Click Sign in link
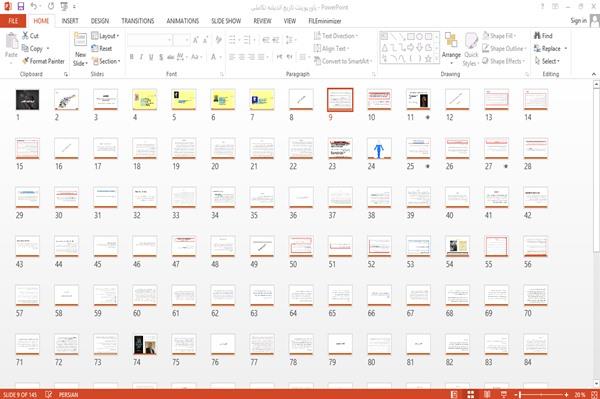 [x=578, y=21]
